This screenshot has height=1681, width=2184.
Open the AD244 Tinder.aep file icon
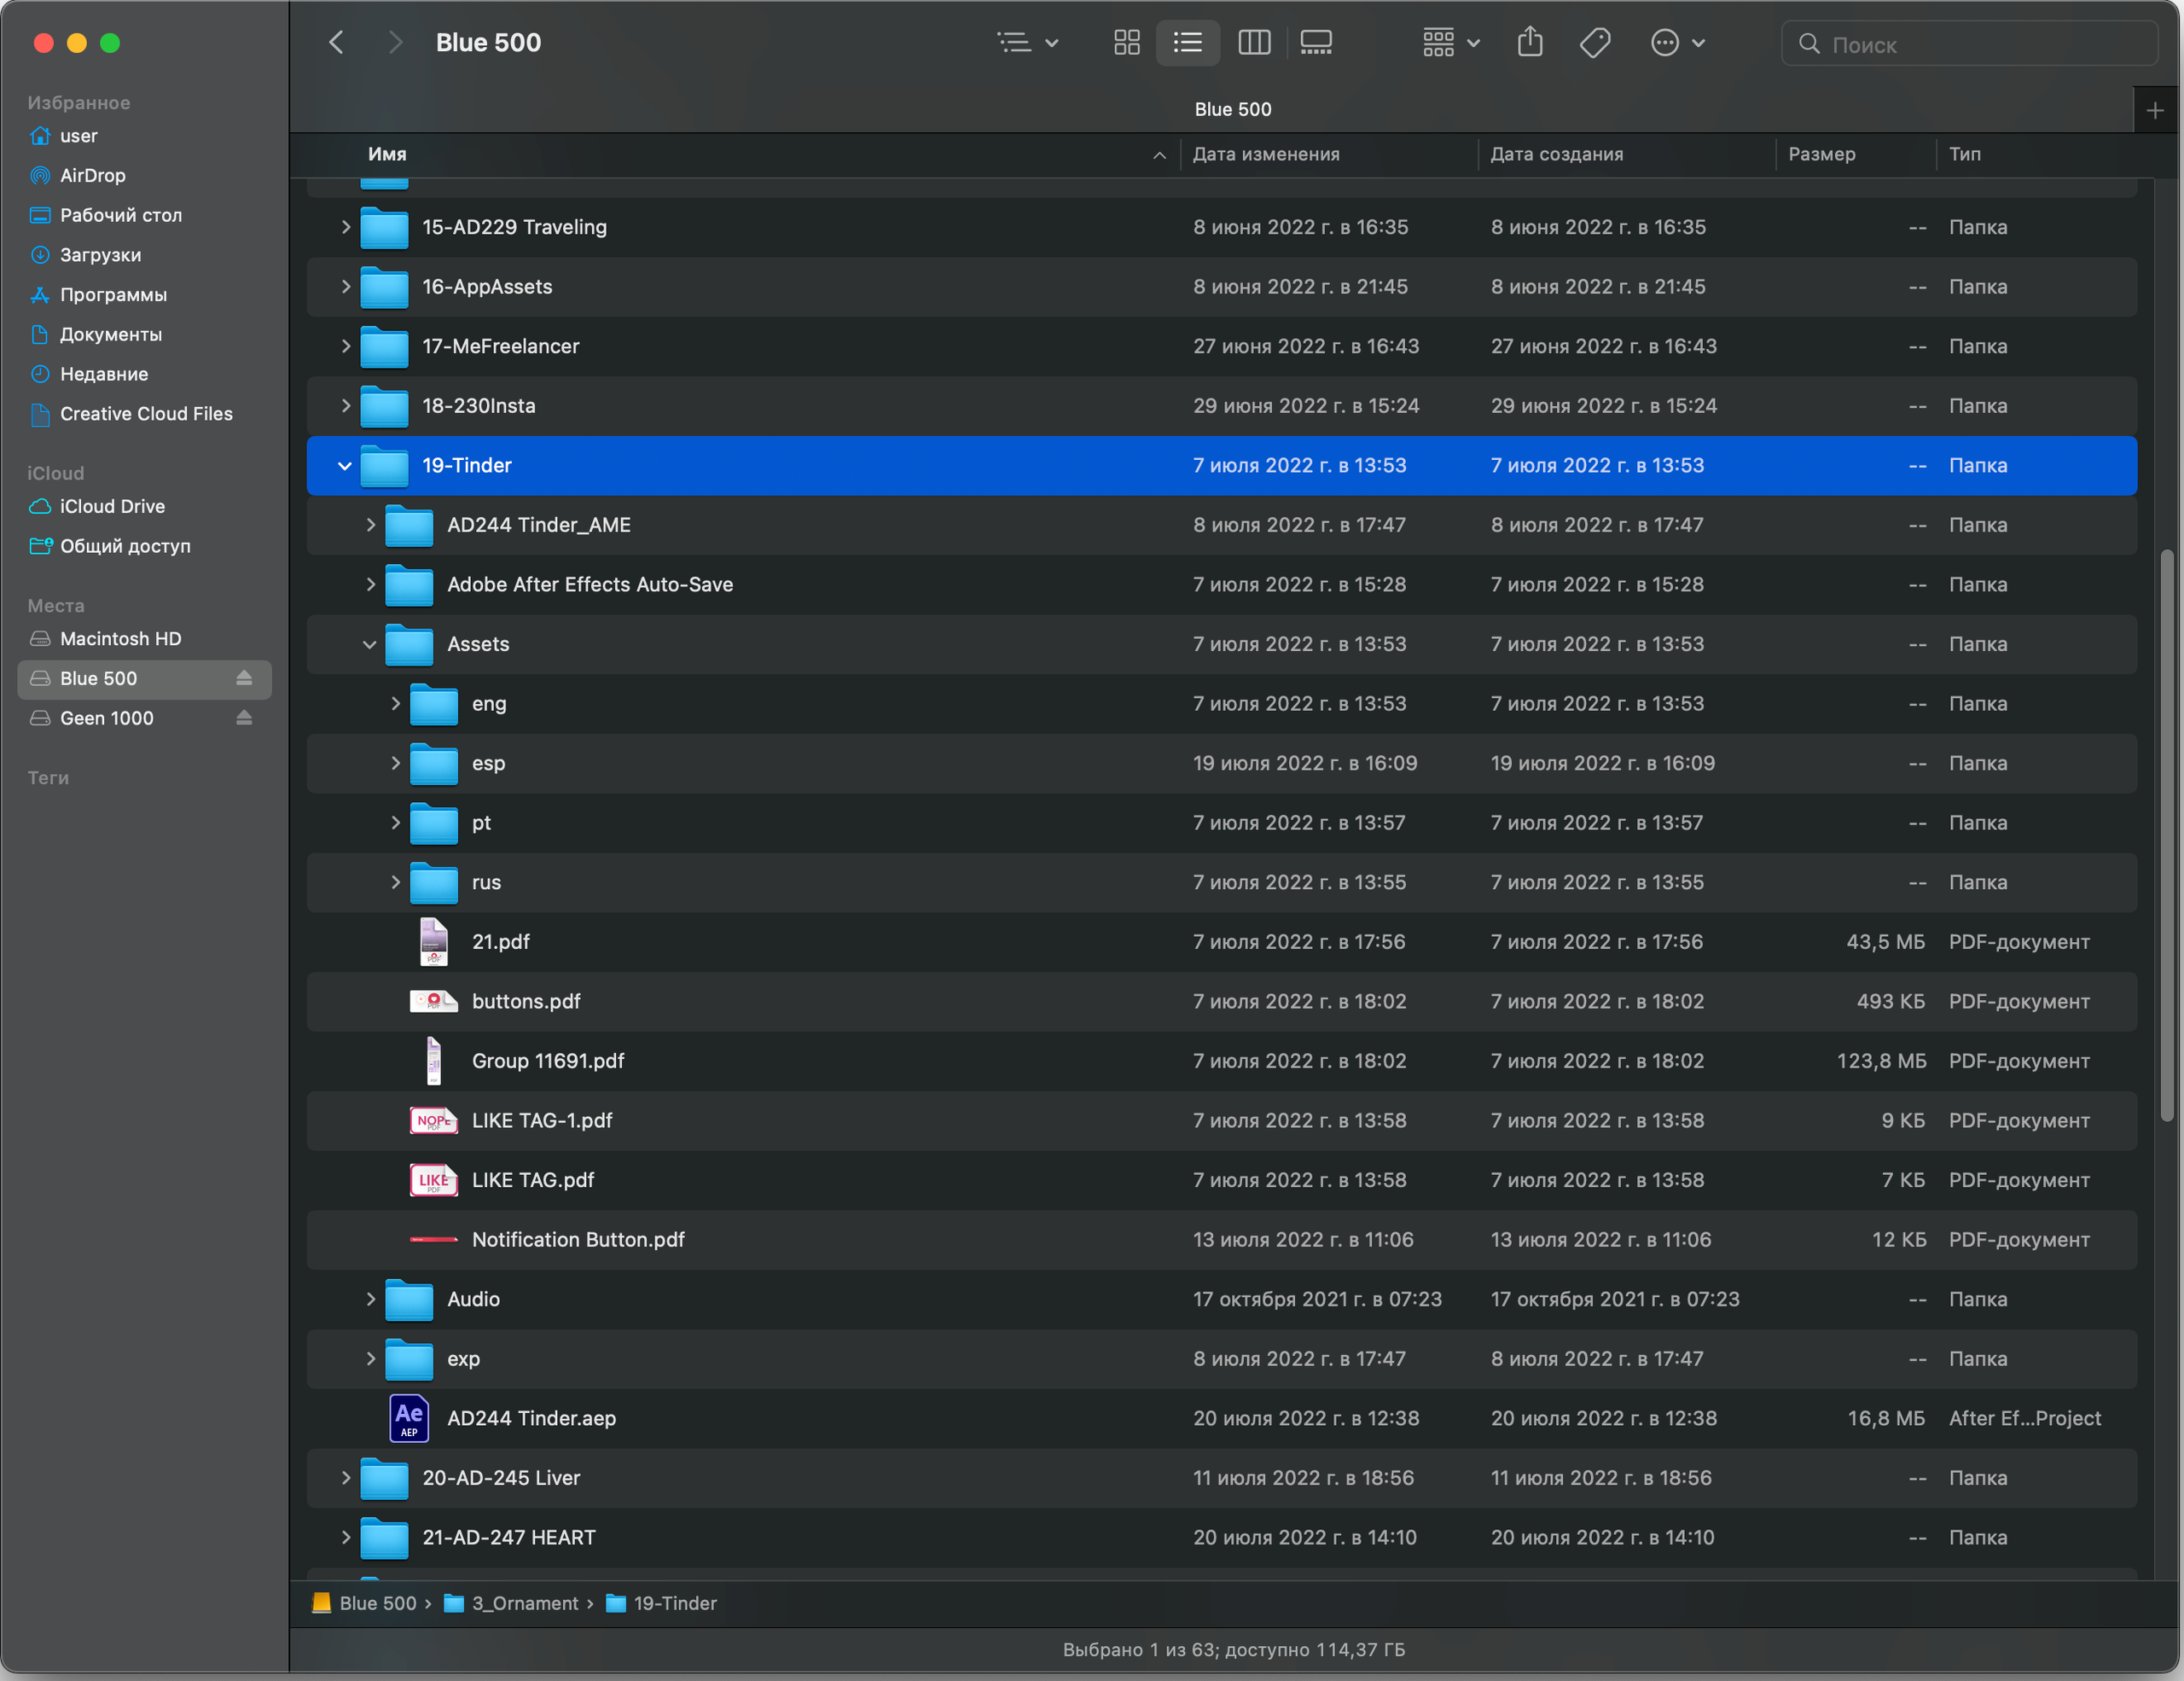click(x=409, y=1418)
